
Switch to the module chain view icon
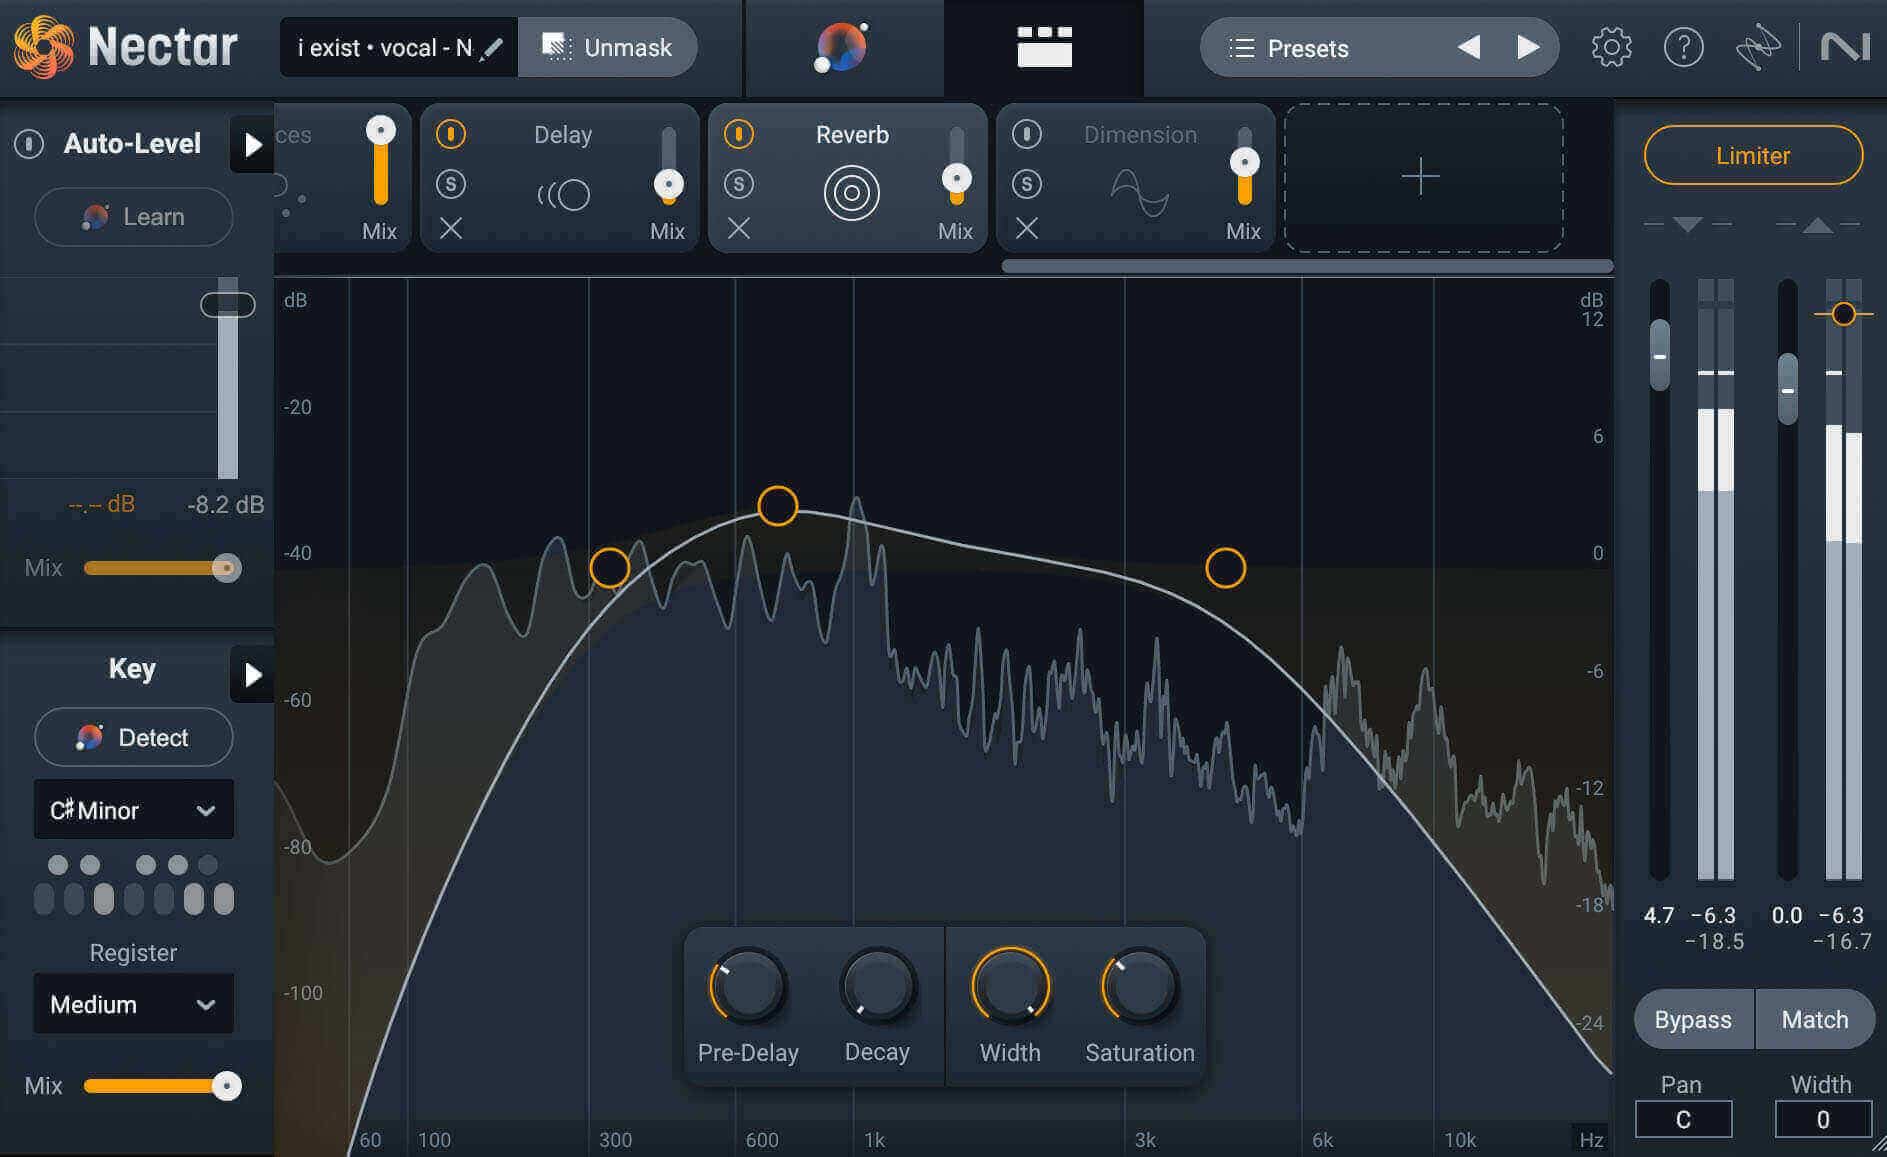pos(1044,47)
